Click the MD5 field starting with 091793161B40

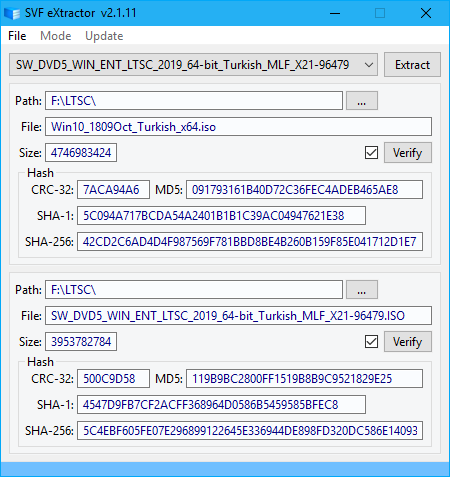pyautogui.click(x=304, y=190)
